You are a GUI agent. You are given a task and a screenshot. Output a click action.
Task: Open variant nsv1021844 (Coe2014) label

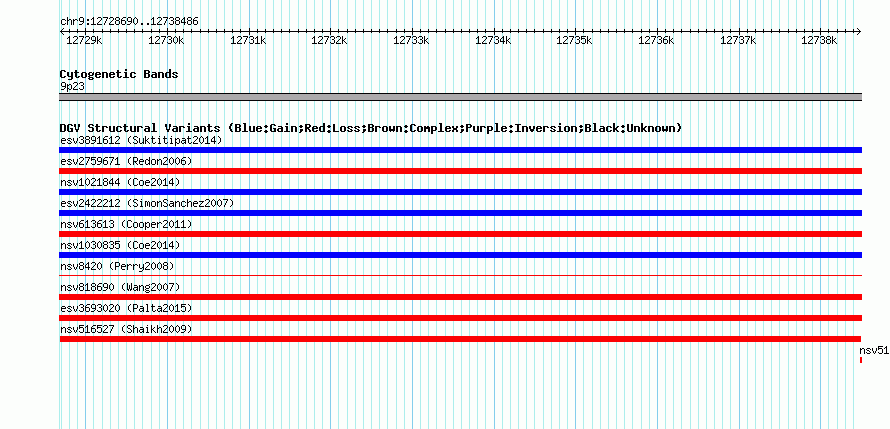pyautogui.click(x=120, y=182)
